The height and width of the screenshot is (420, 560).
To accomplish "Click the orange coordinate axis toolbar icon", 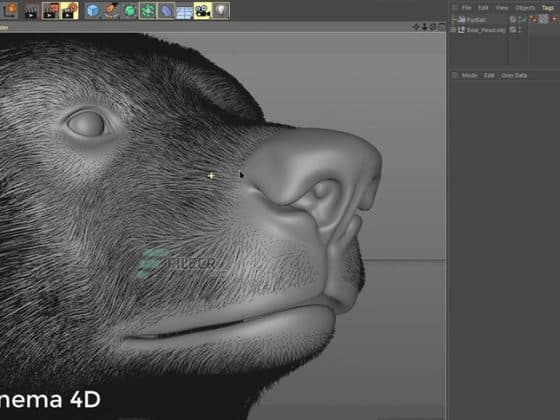I will click(x=10, y=11).
